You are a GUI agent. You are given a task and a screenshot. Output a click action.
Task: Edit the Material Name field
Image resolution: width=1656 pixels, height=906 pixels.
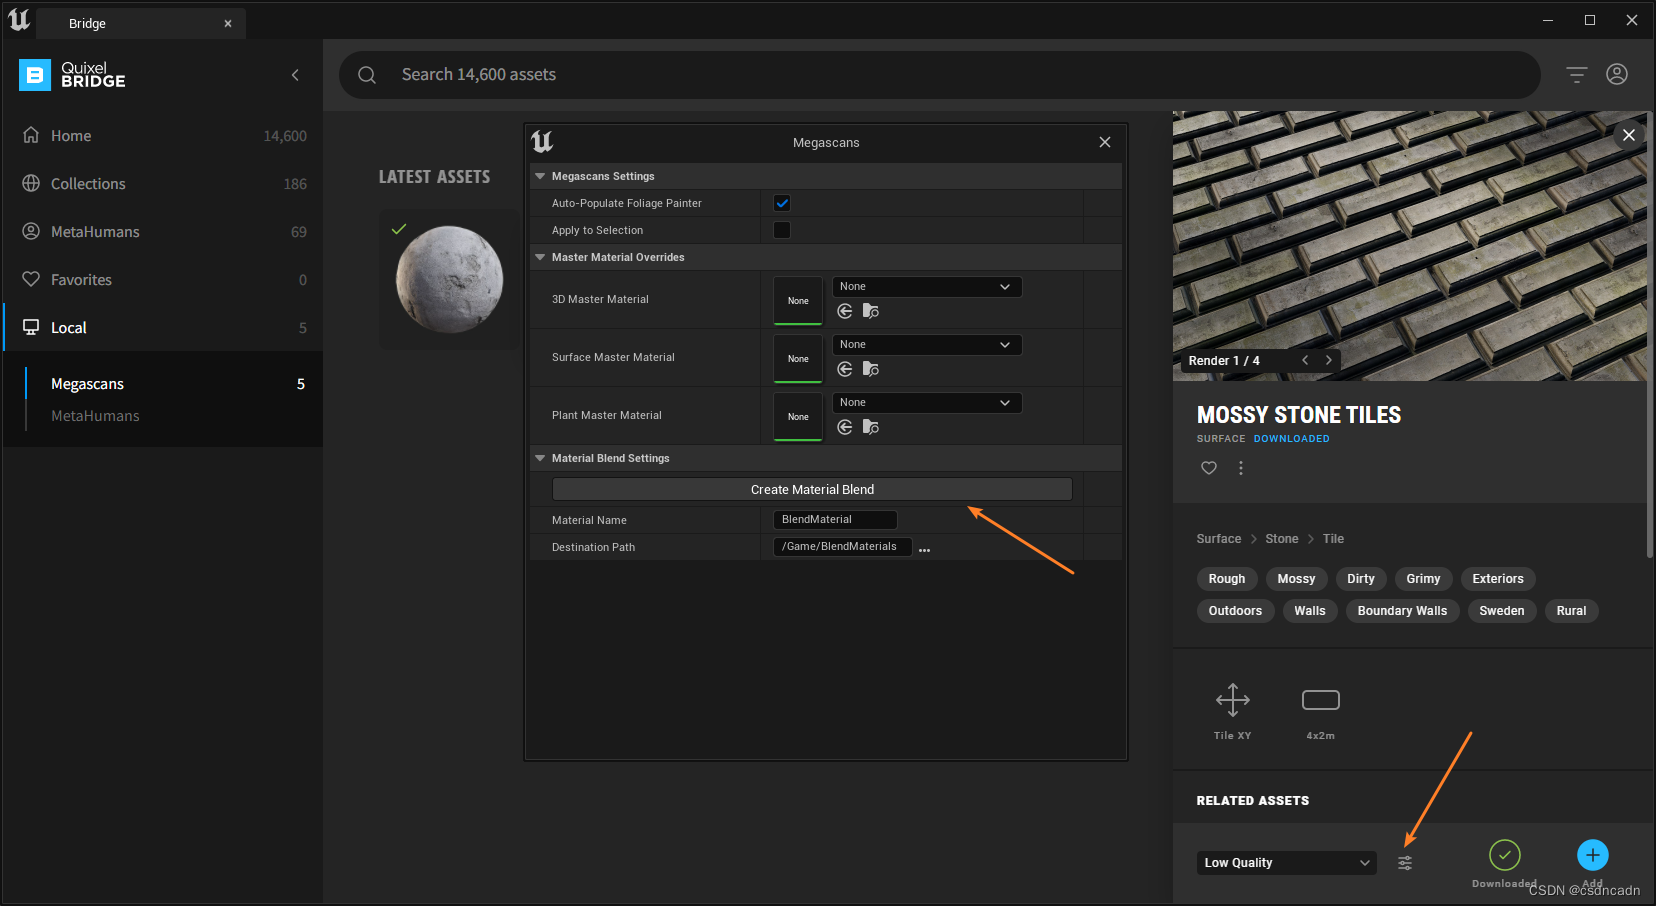(835, 520)
